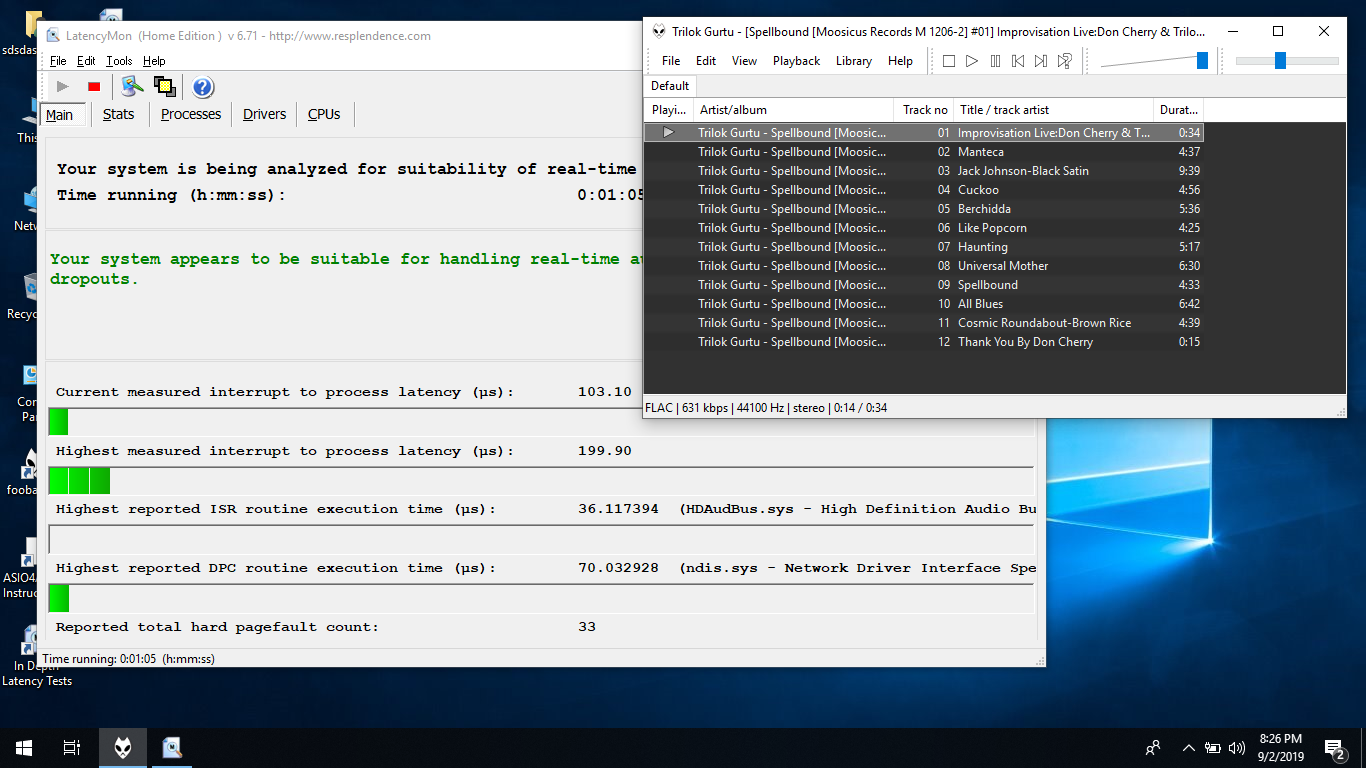Open the foobar2000 Playback menu

click(796, 61)
